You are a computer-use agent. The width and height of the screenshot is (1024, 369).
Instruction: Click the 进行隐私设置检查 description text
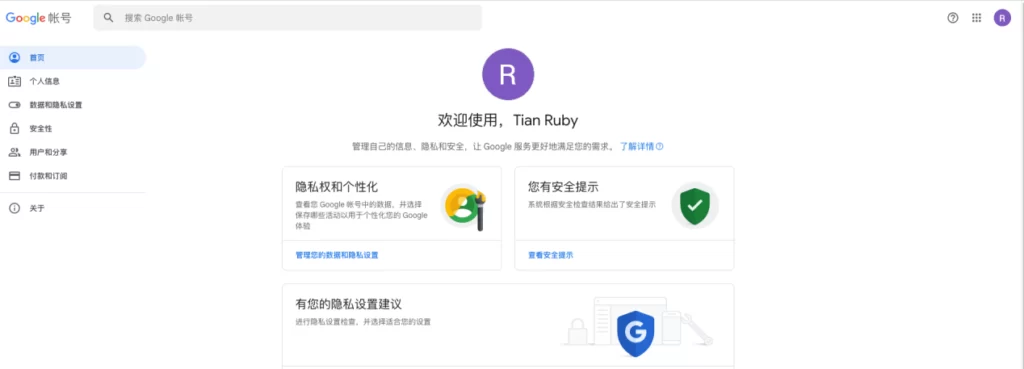pos(363,322)
